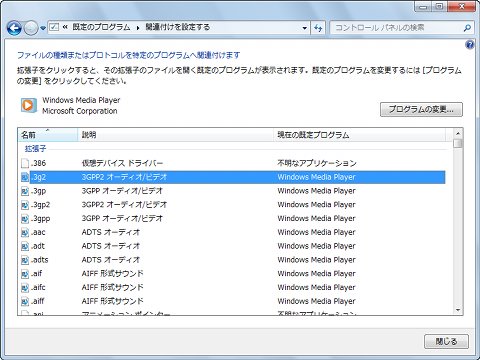The image size is (480, 360).
Task: Select the .3gp2 extension name
Action: (x=40, y=205)
